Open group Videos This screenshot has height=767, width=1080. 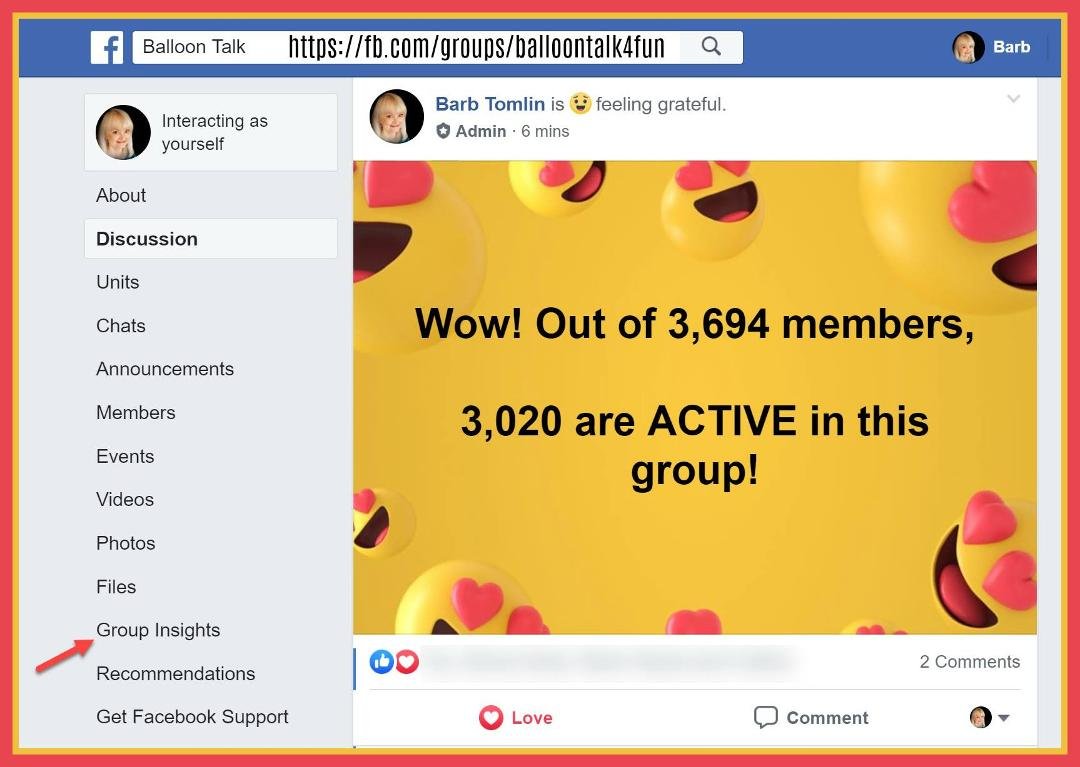tap(125, 499)
